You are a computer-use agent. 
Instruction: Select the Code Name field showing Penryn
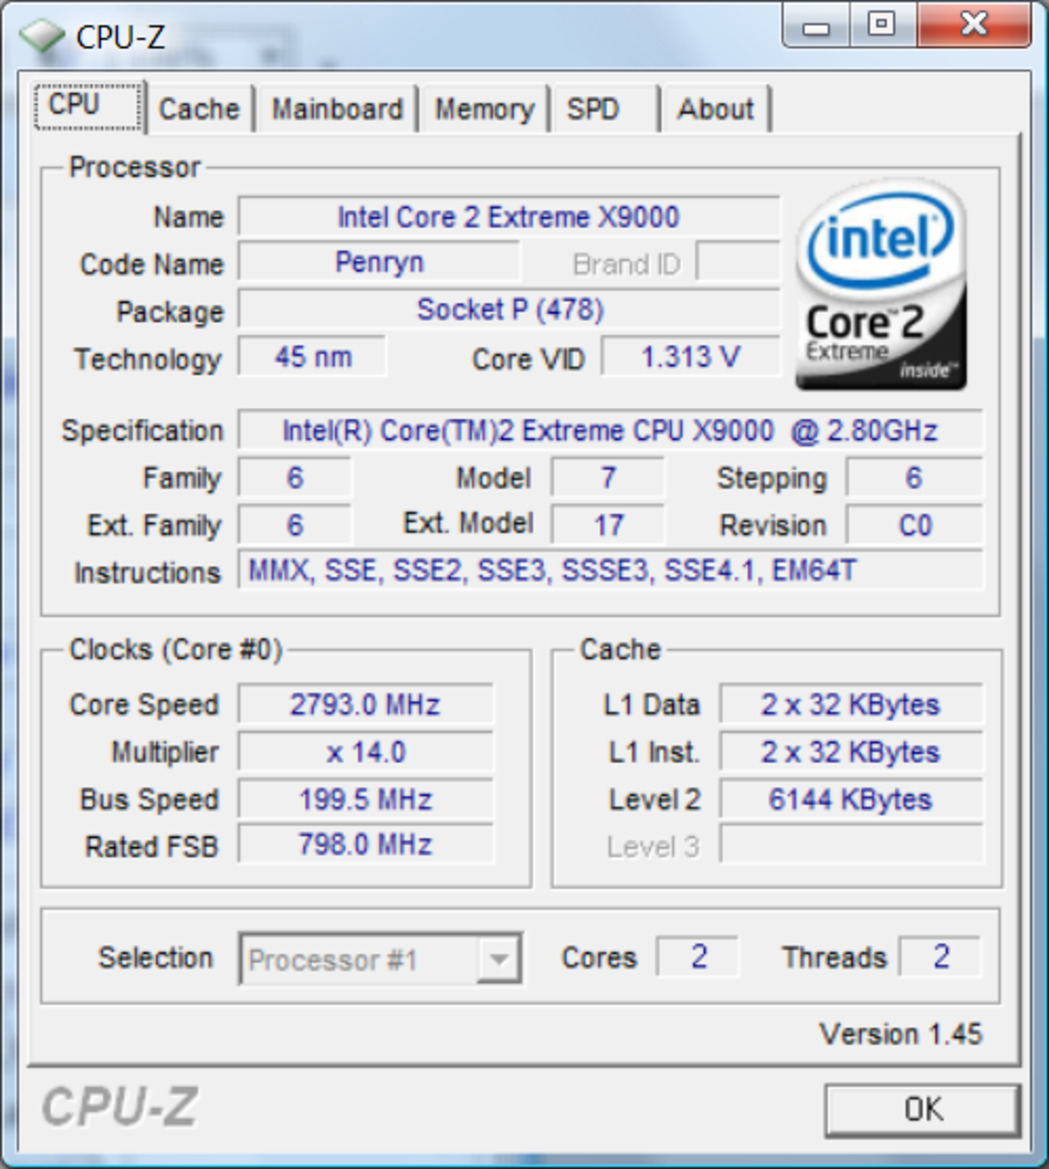pos(380,263)
